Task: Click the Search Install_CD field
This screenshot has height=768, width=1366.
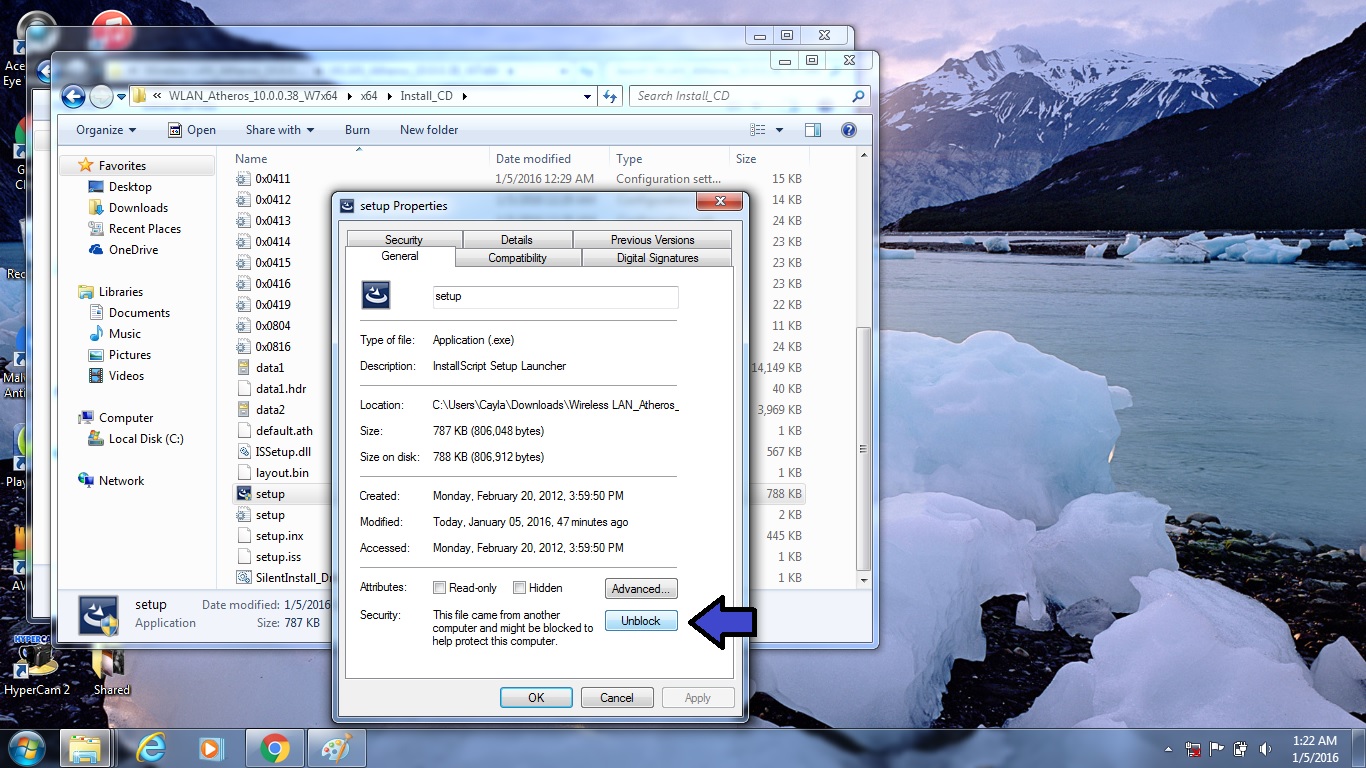Action: click(748, 96)
